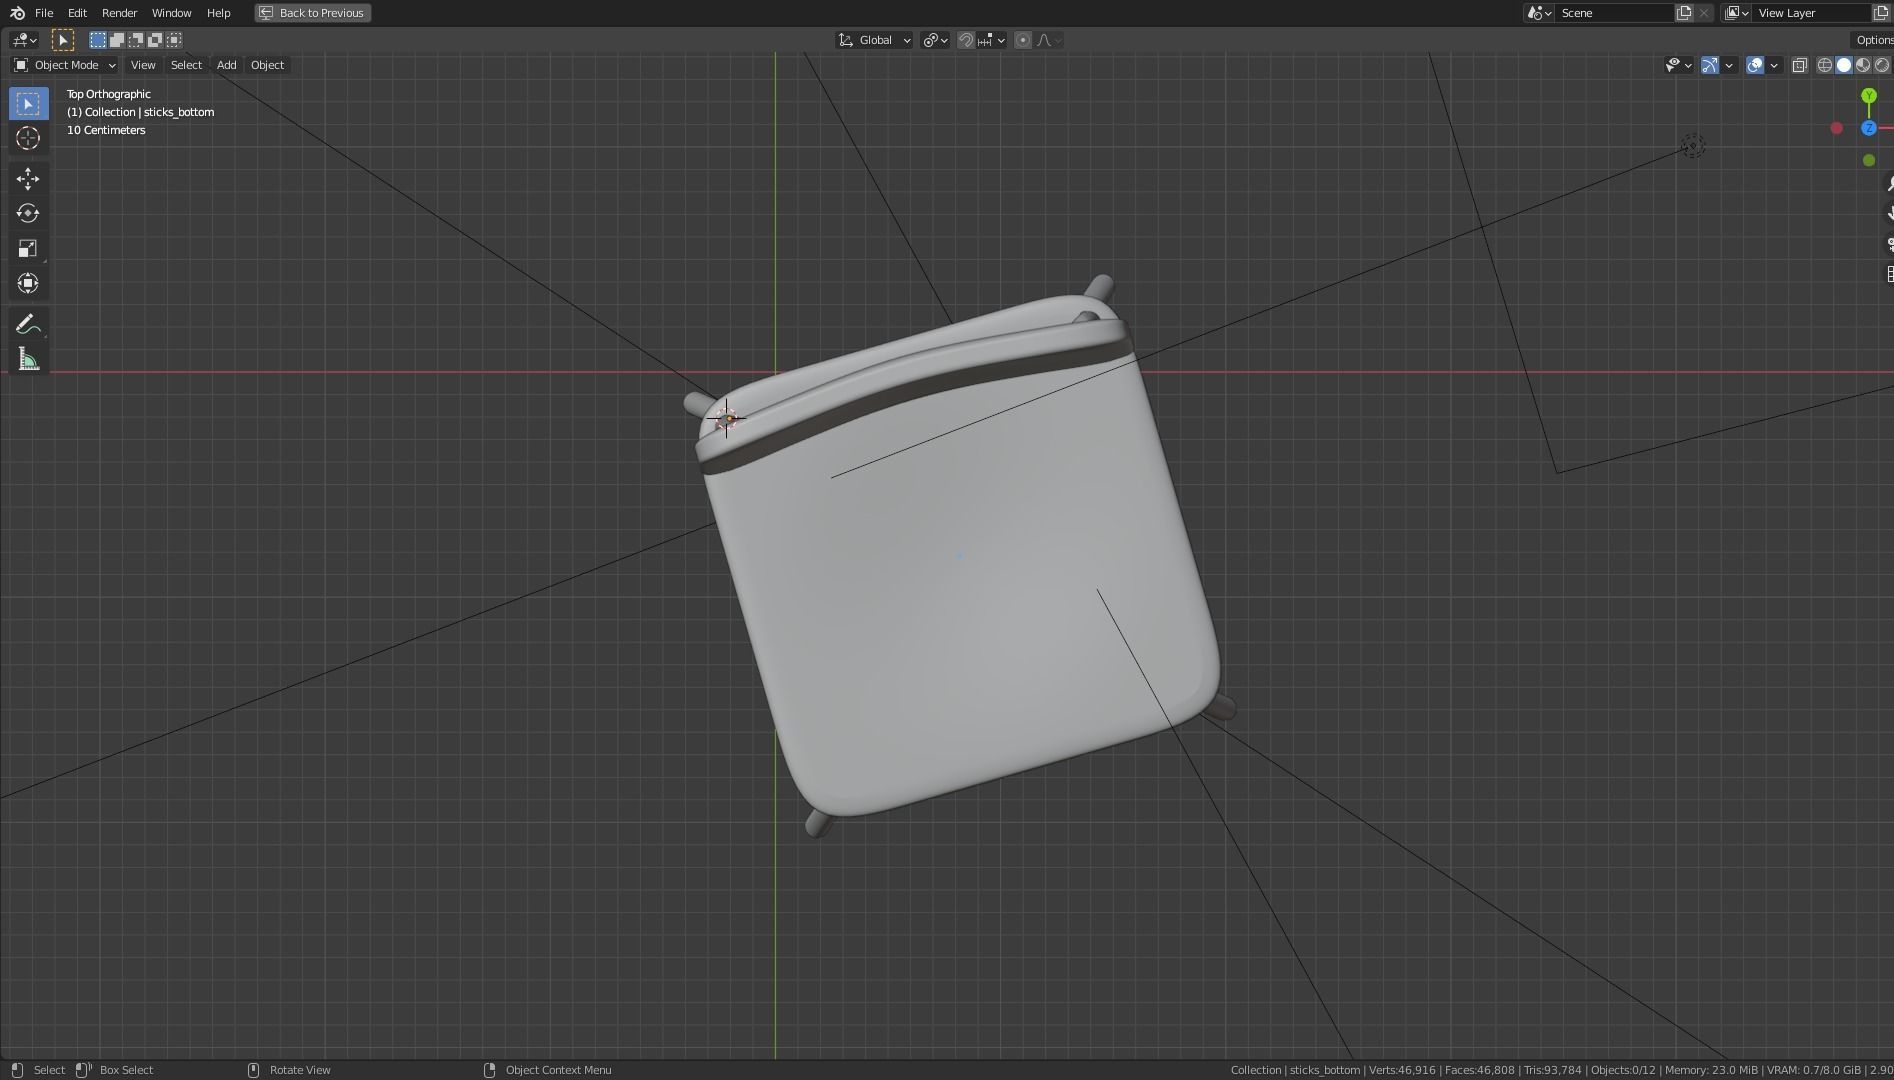Click the Options button

(x=1873, y=40)
